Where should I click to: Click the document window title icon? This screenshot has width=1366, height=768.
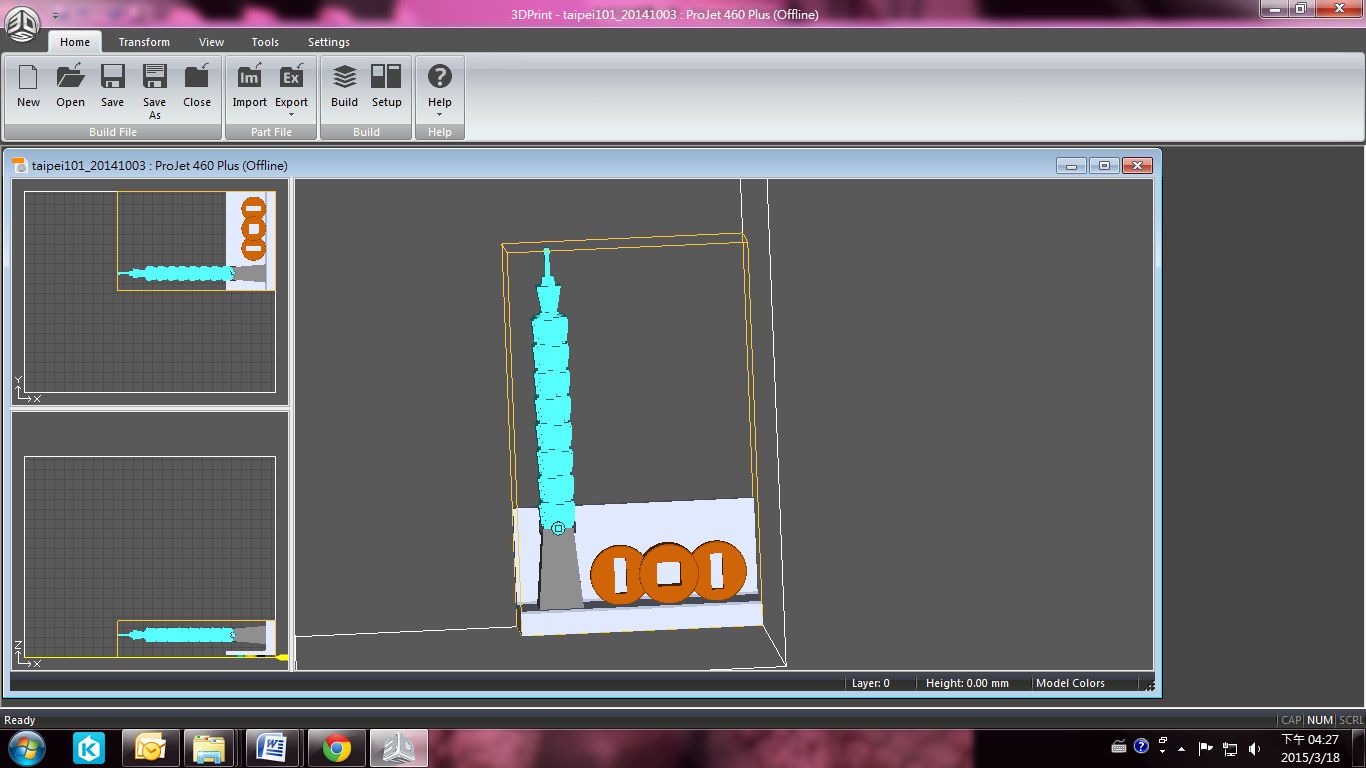coord(19,165)
